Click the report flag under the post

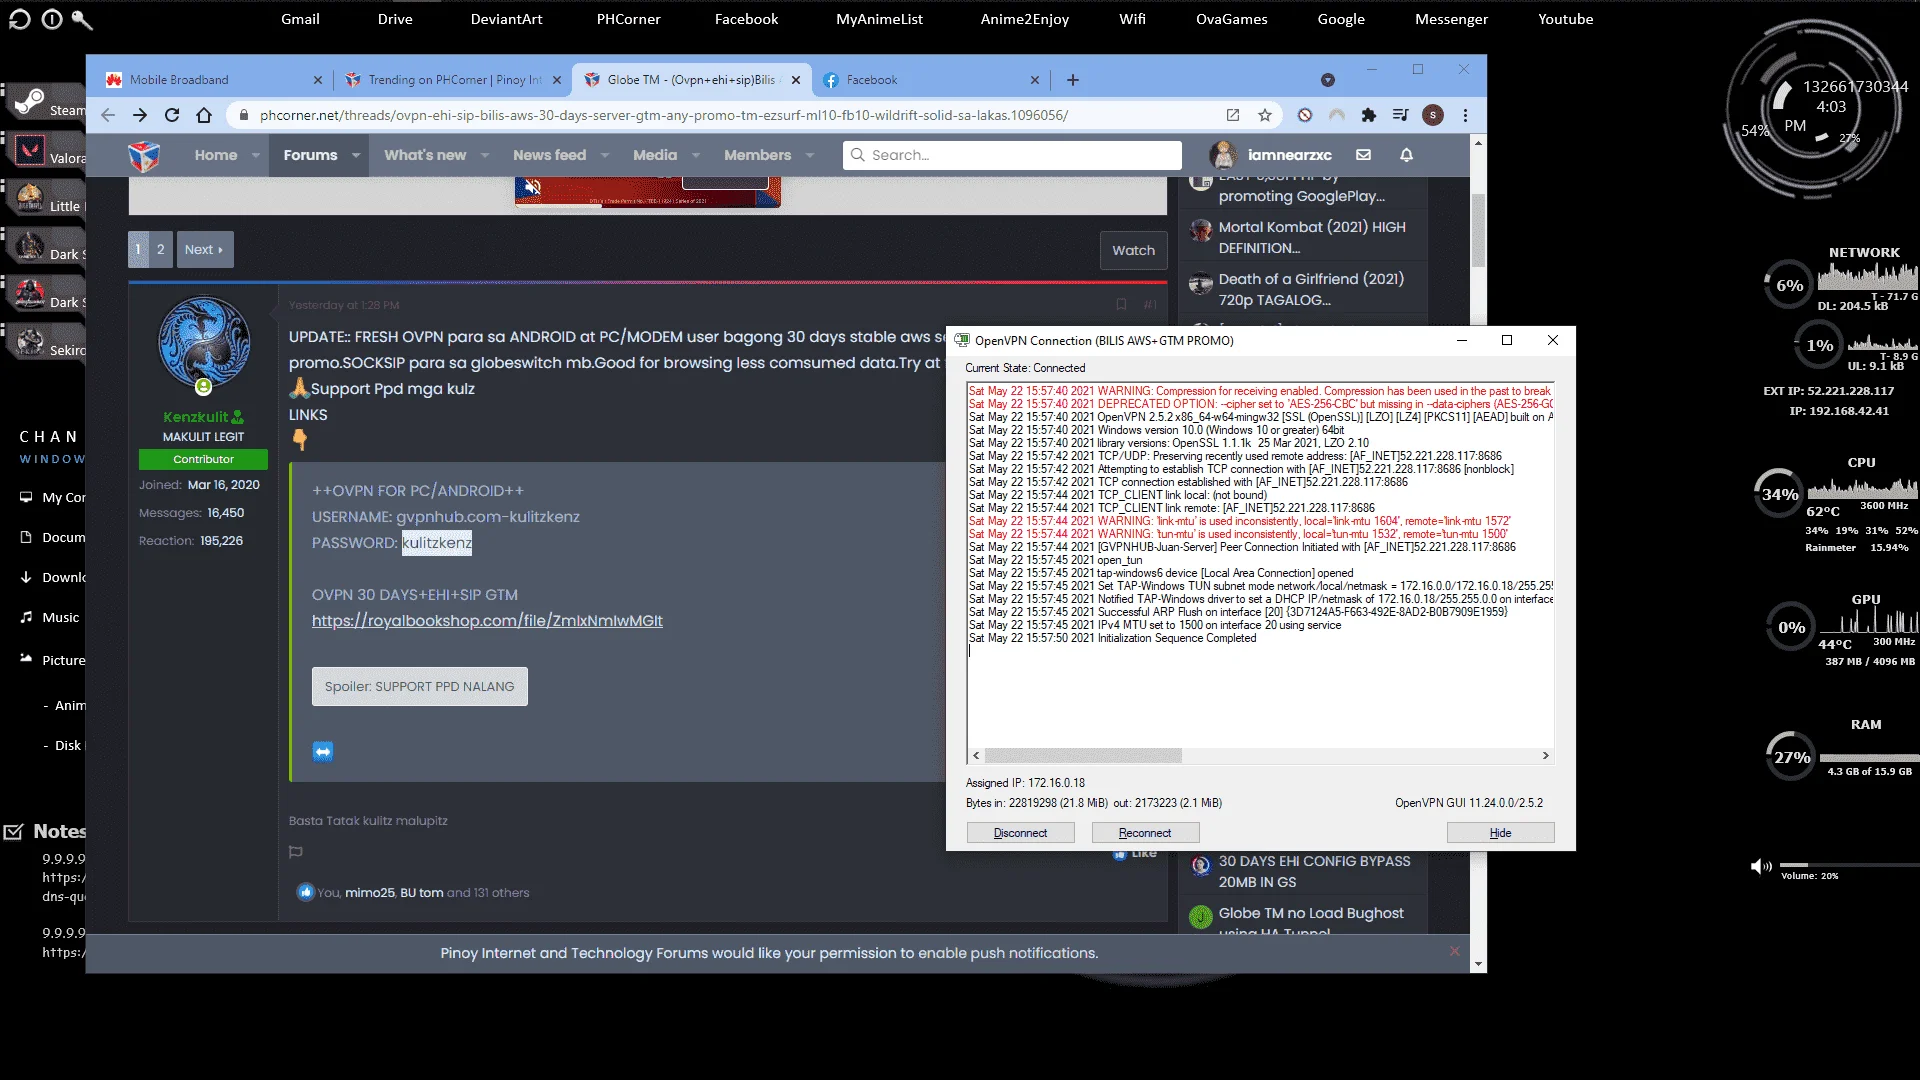pyautogui.click(x=295, y=852)
